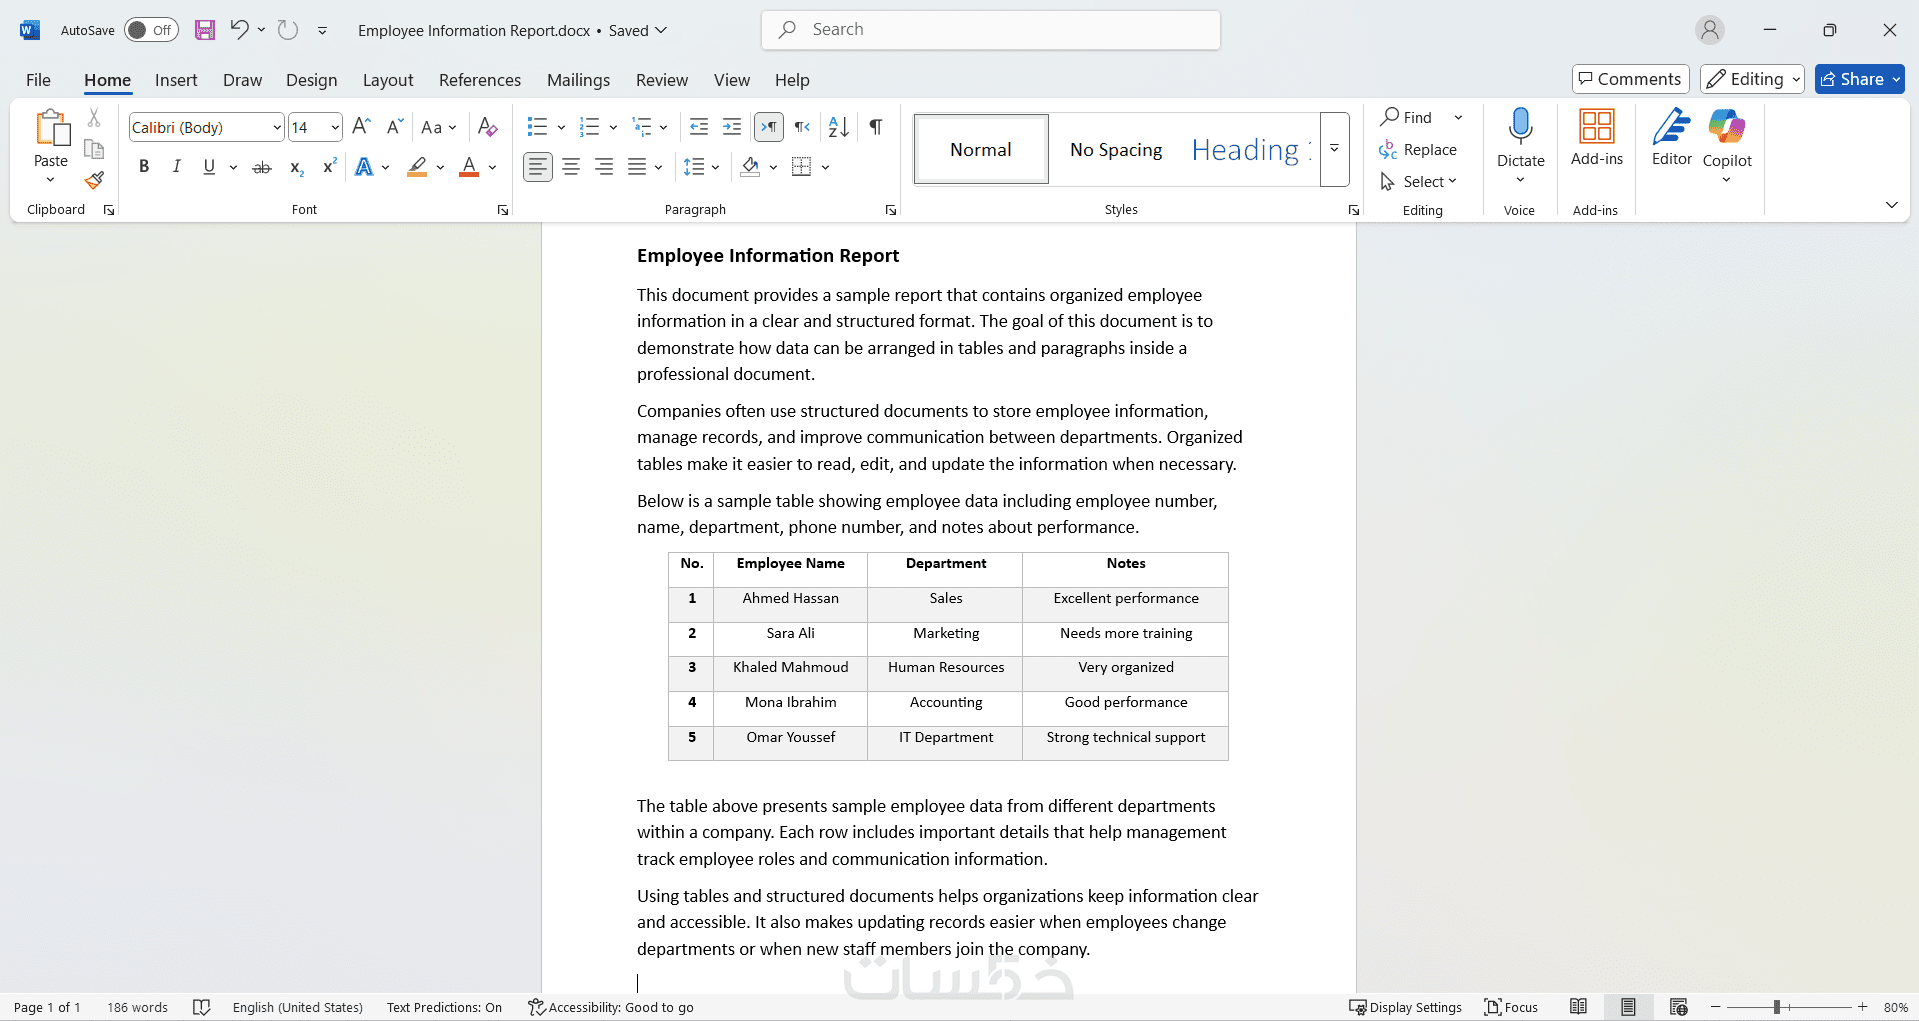Open the Editing mode dropdown
1919x1021 pixels.
point(1752,79)
